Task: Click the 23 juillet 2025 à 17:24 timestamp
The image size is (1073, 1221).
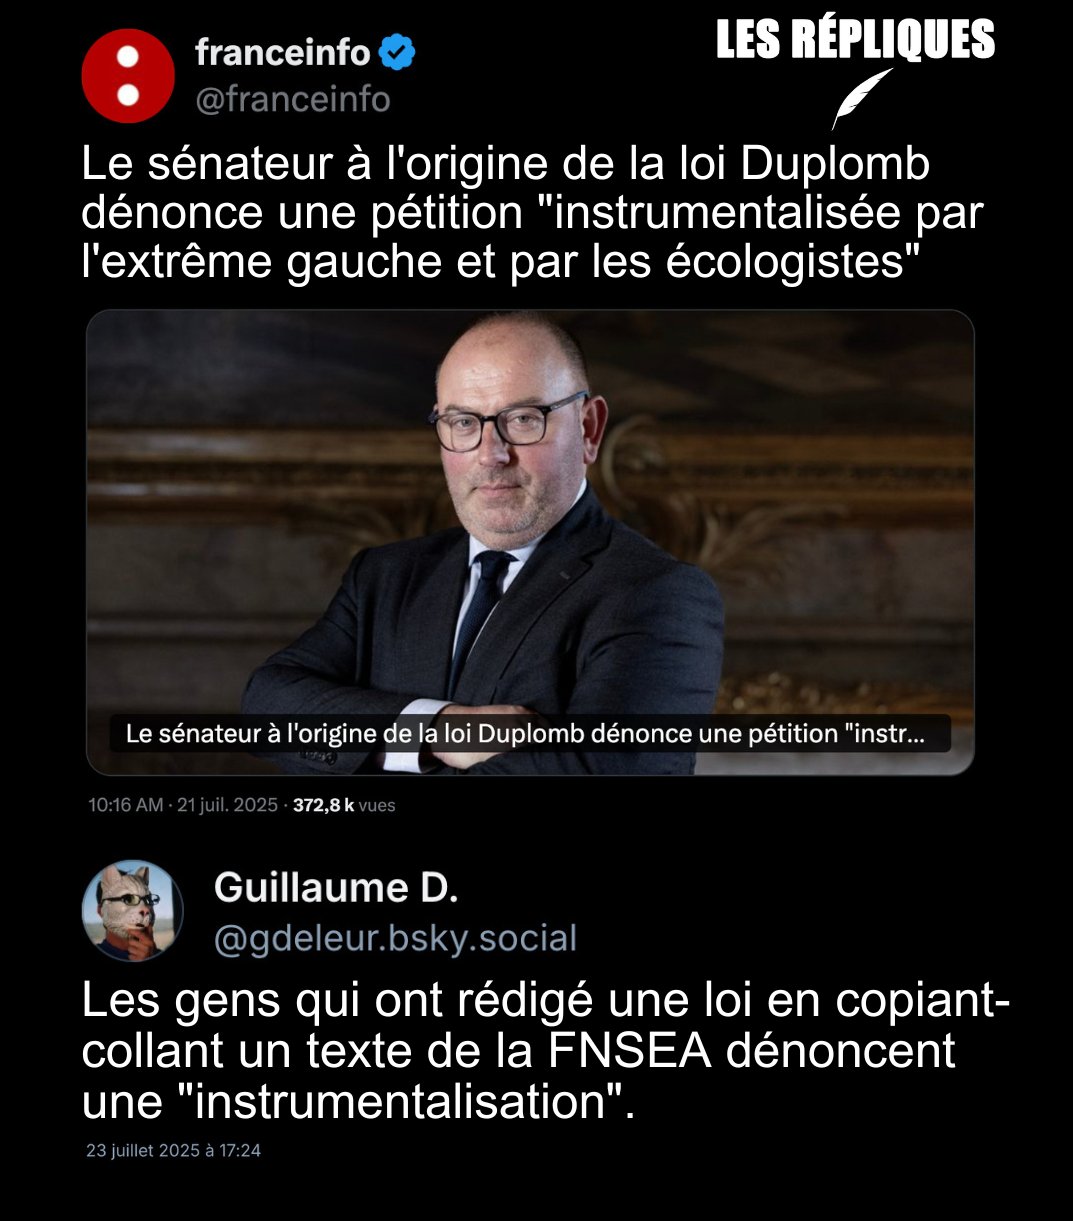Action: point(174,1151)
